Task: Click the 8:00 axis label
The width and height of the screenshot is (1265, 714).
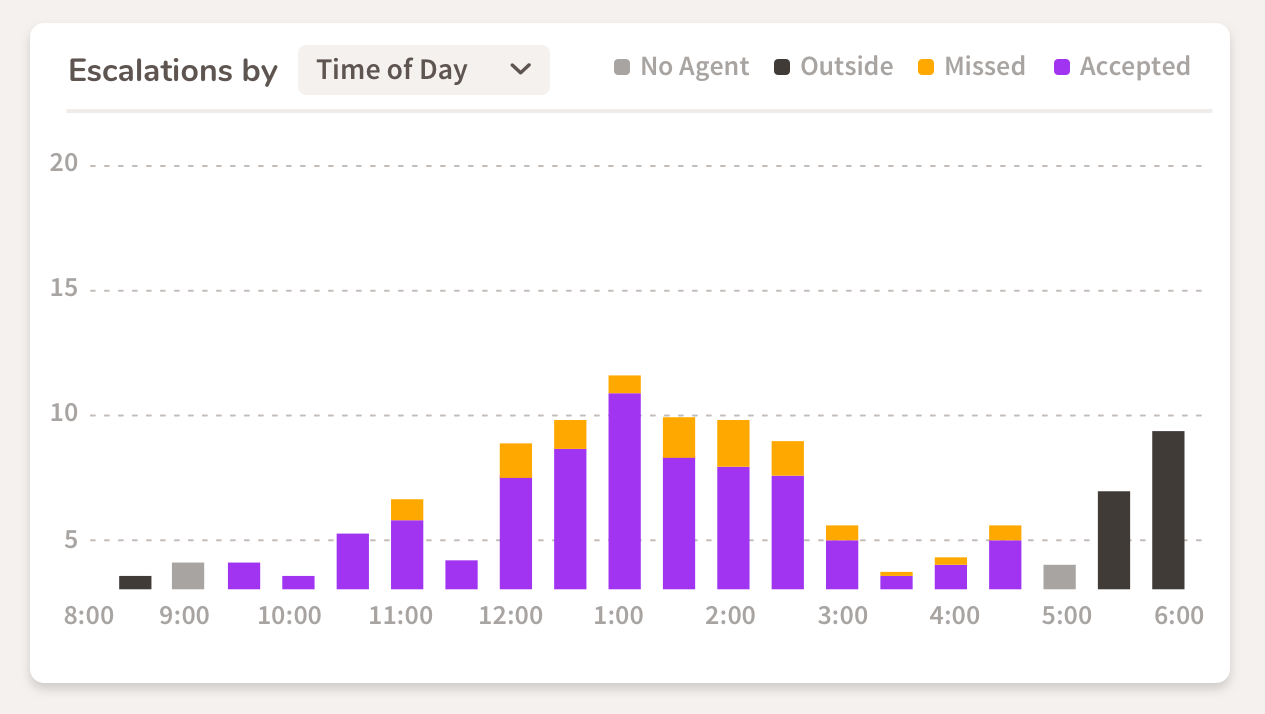Action: pos(89,616)
